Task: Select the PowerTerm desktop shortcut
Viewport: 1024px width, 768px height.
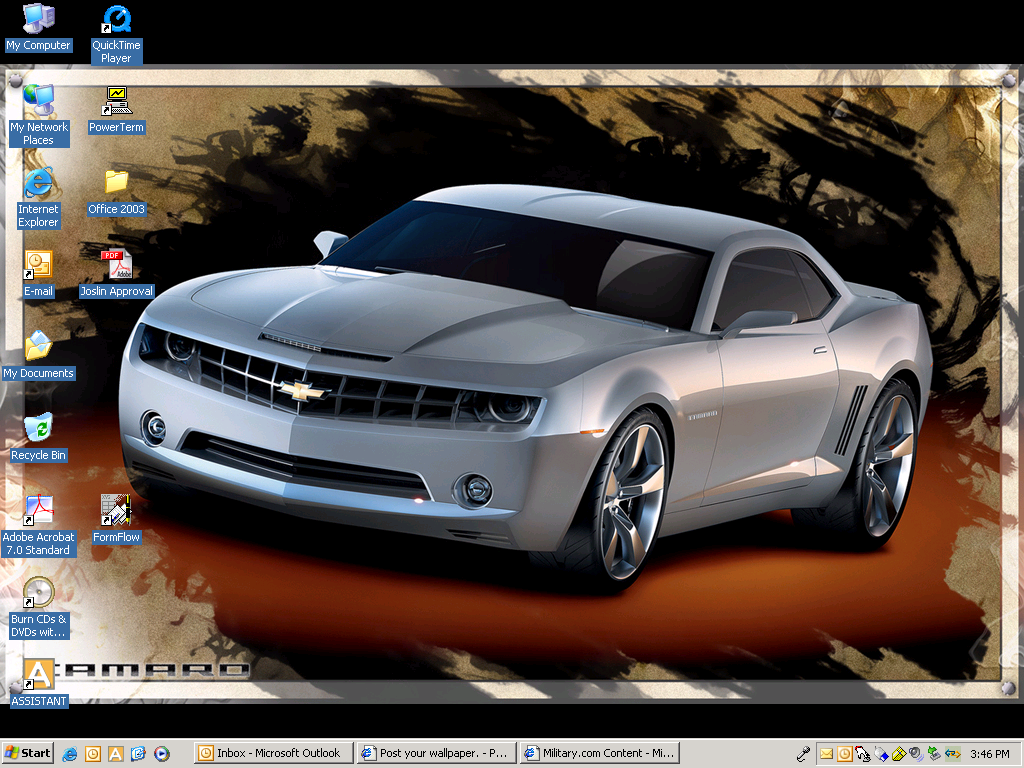Action: click(116, 101)
